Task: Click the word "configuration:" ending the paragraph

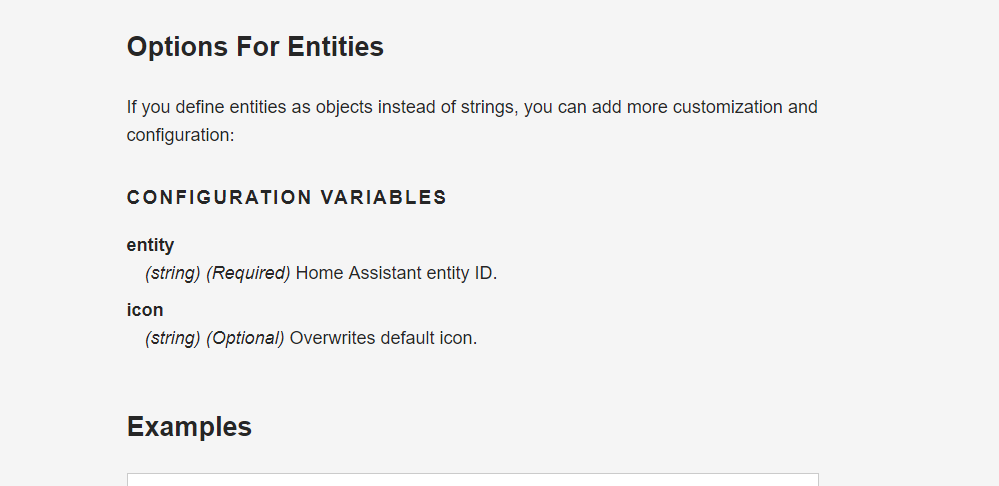Action: pyautogui.click(x=180, y=134)
